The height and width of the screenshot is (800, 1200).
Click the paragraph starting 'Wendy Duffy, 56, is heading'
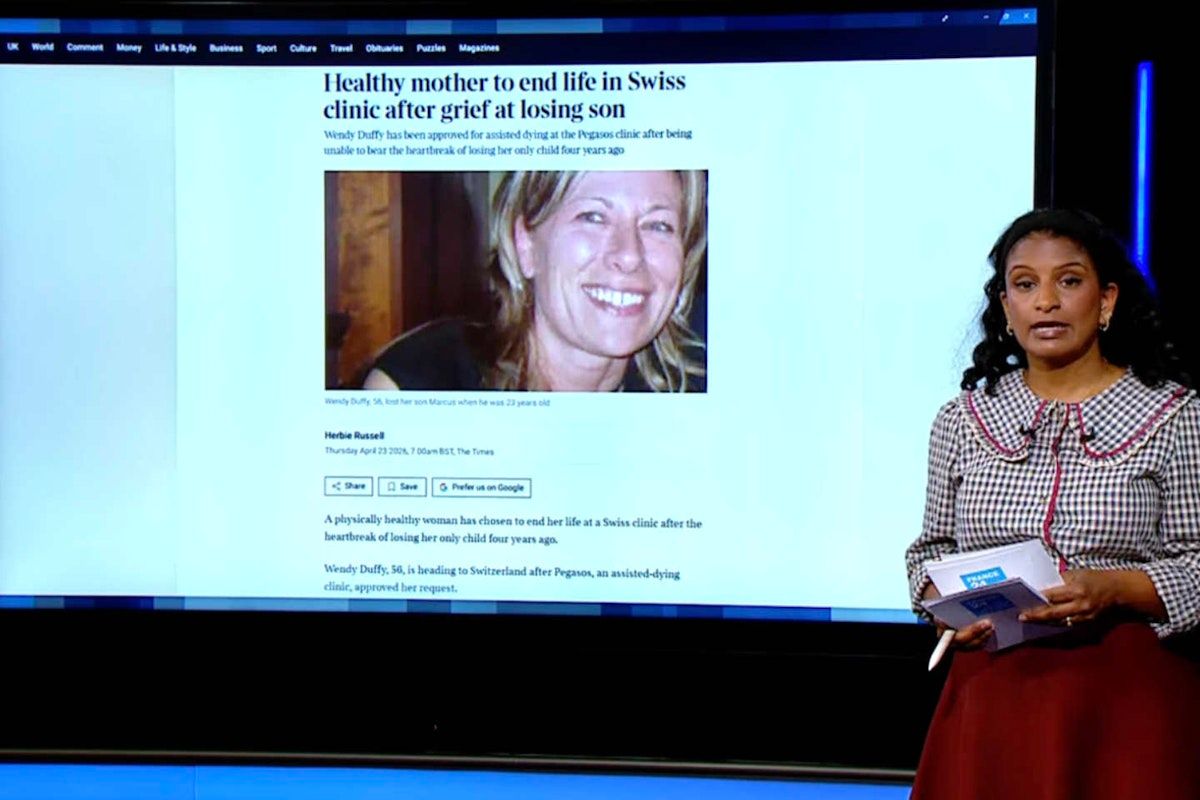[x=502, y=579]
